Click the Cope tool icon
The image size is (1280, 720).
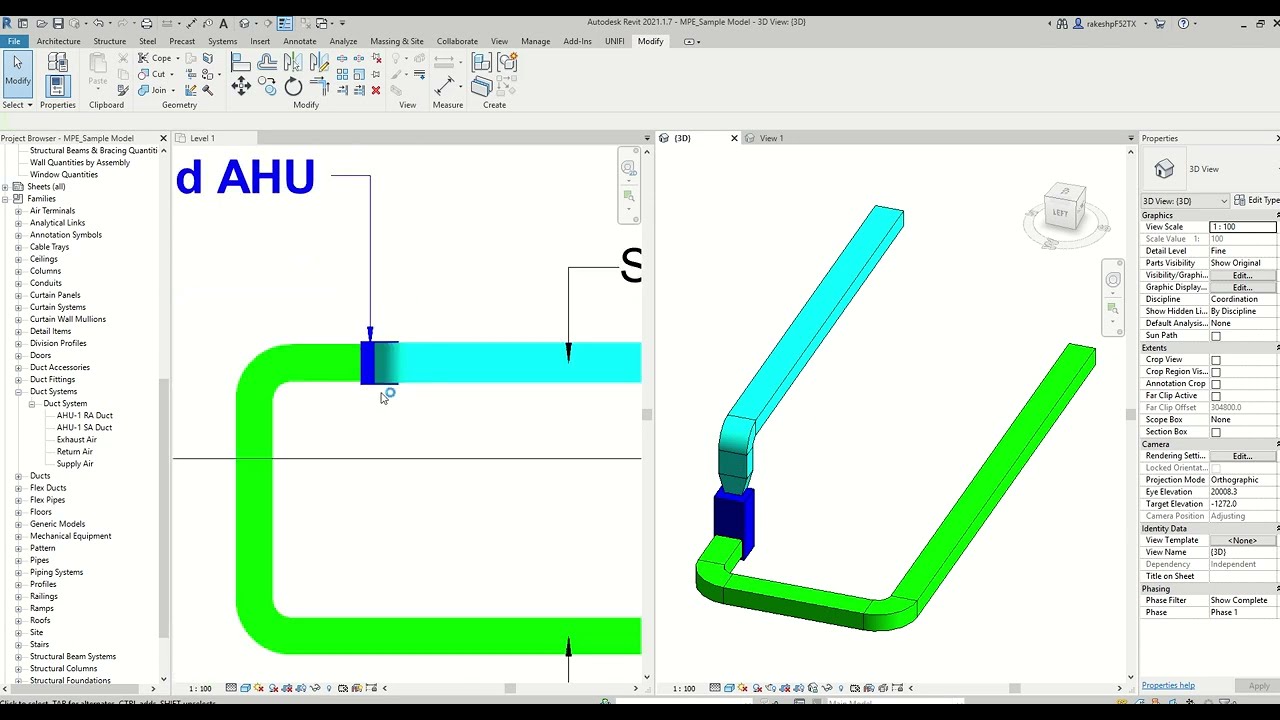(x=143, y=58)
